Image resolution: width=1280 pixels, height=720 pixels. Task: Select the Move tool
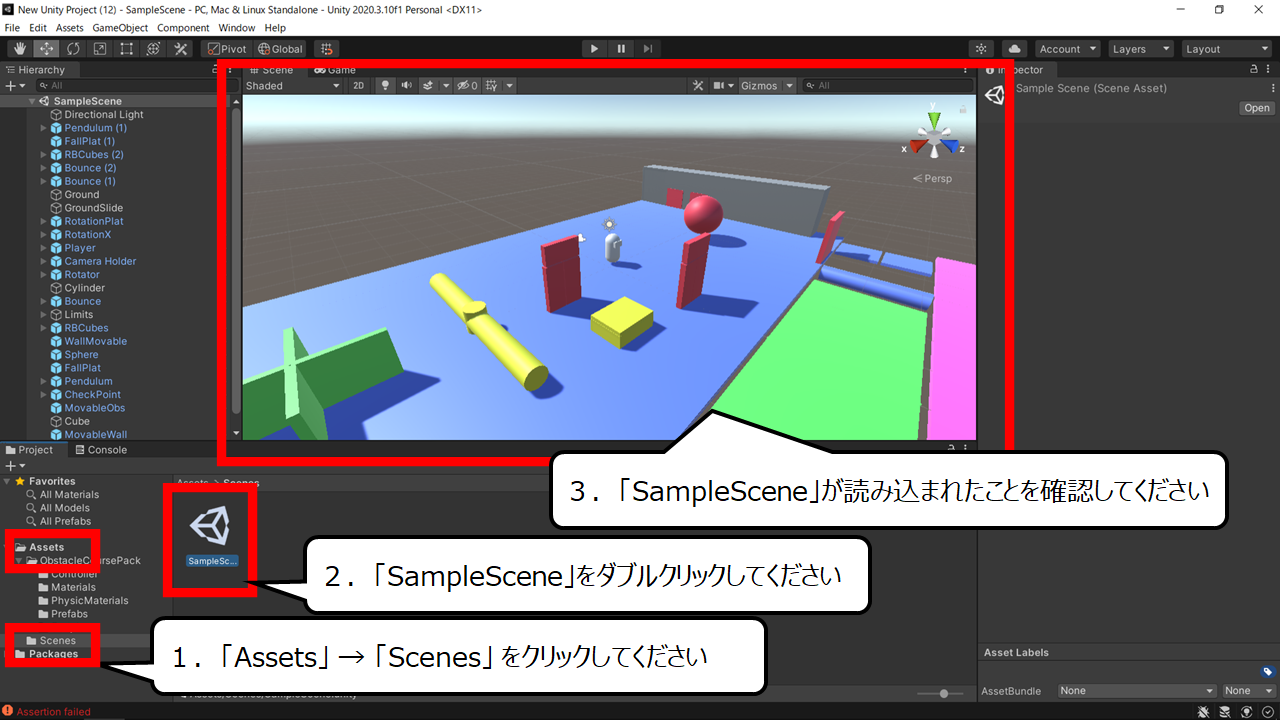tap(46, 48)
